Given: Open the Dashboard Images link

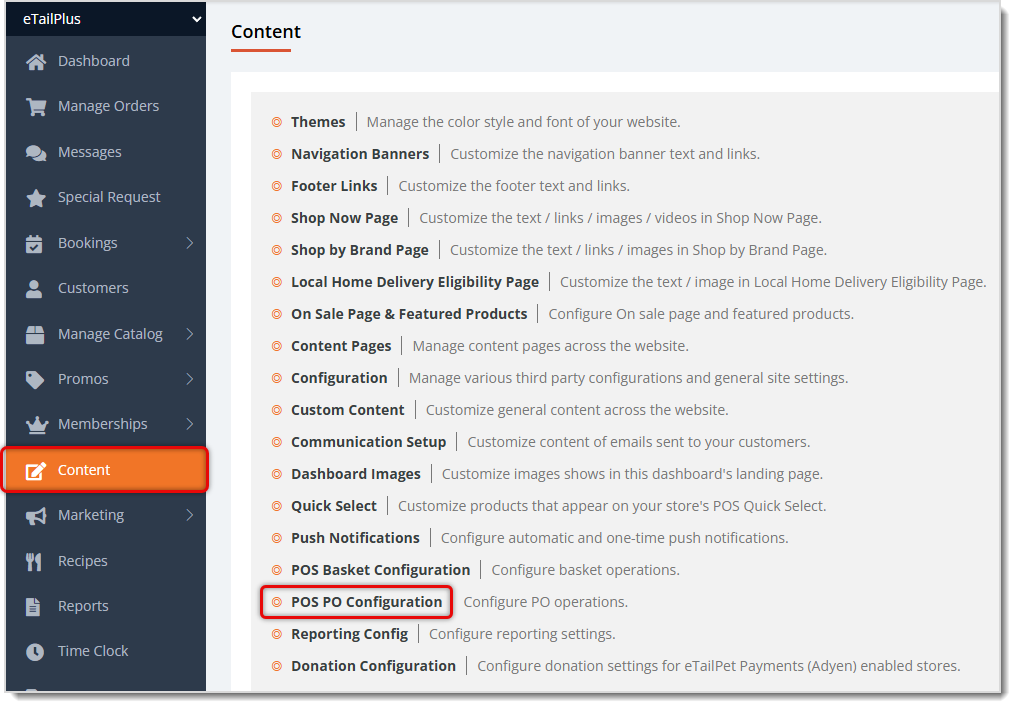Looking at the screenshot, I should click(356, 474).
